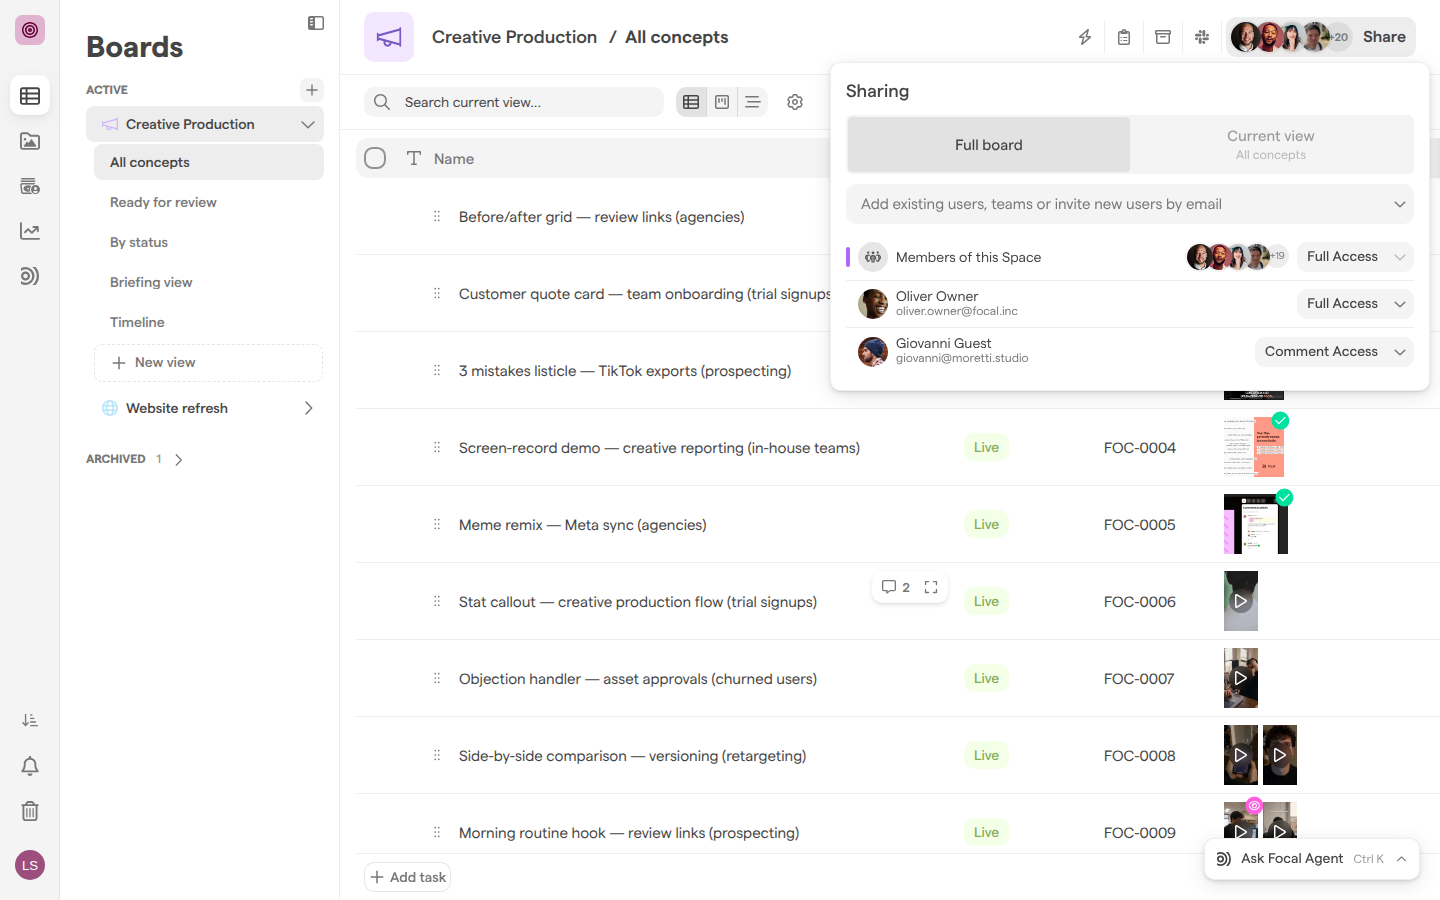
Task: Open the Briefing view
Action: click(x=209, y=282)
